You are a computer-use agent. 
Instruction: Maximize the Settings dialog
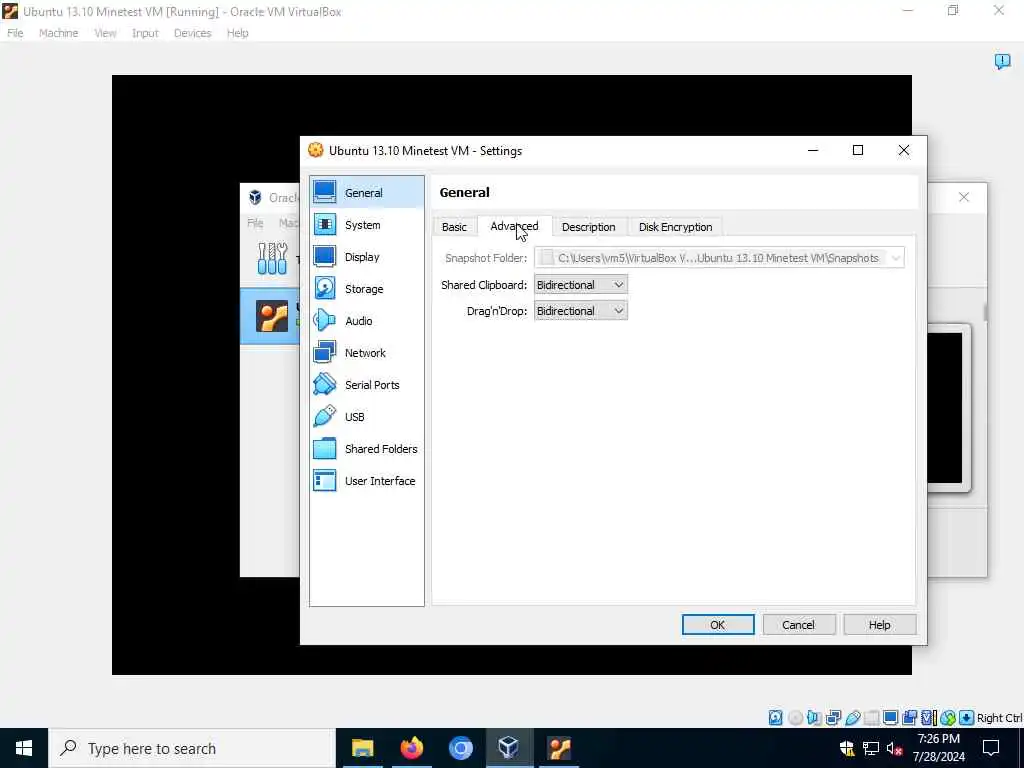(857, 150)
